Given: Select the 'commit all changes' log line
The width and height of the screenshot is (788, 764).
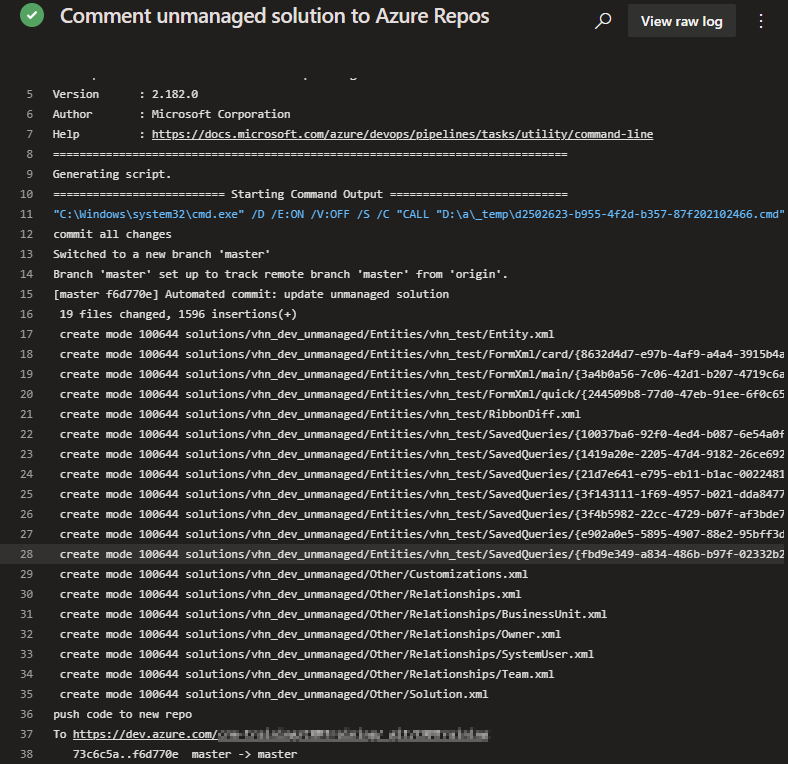Looking at the screenshot, I should (112, 234).
